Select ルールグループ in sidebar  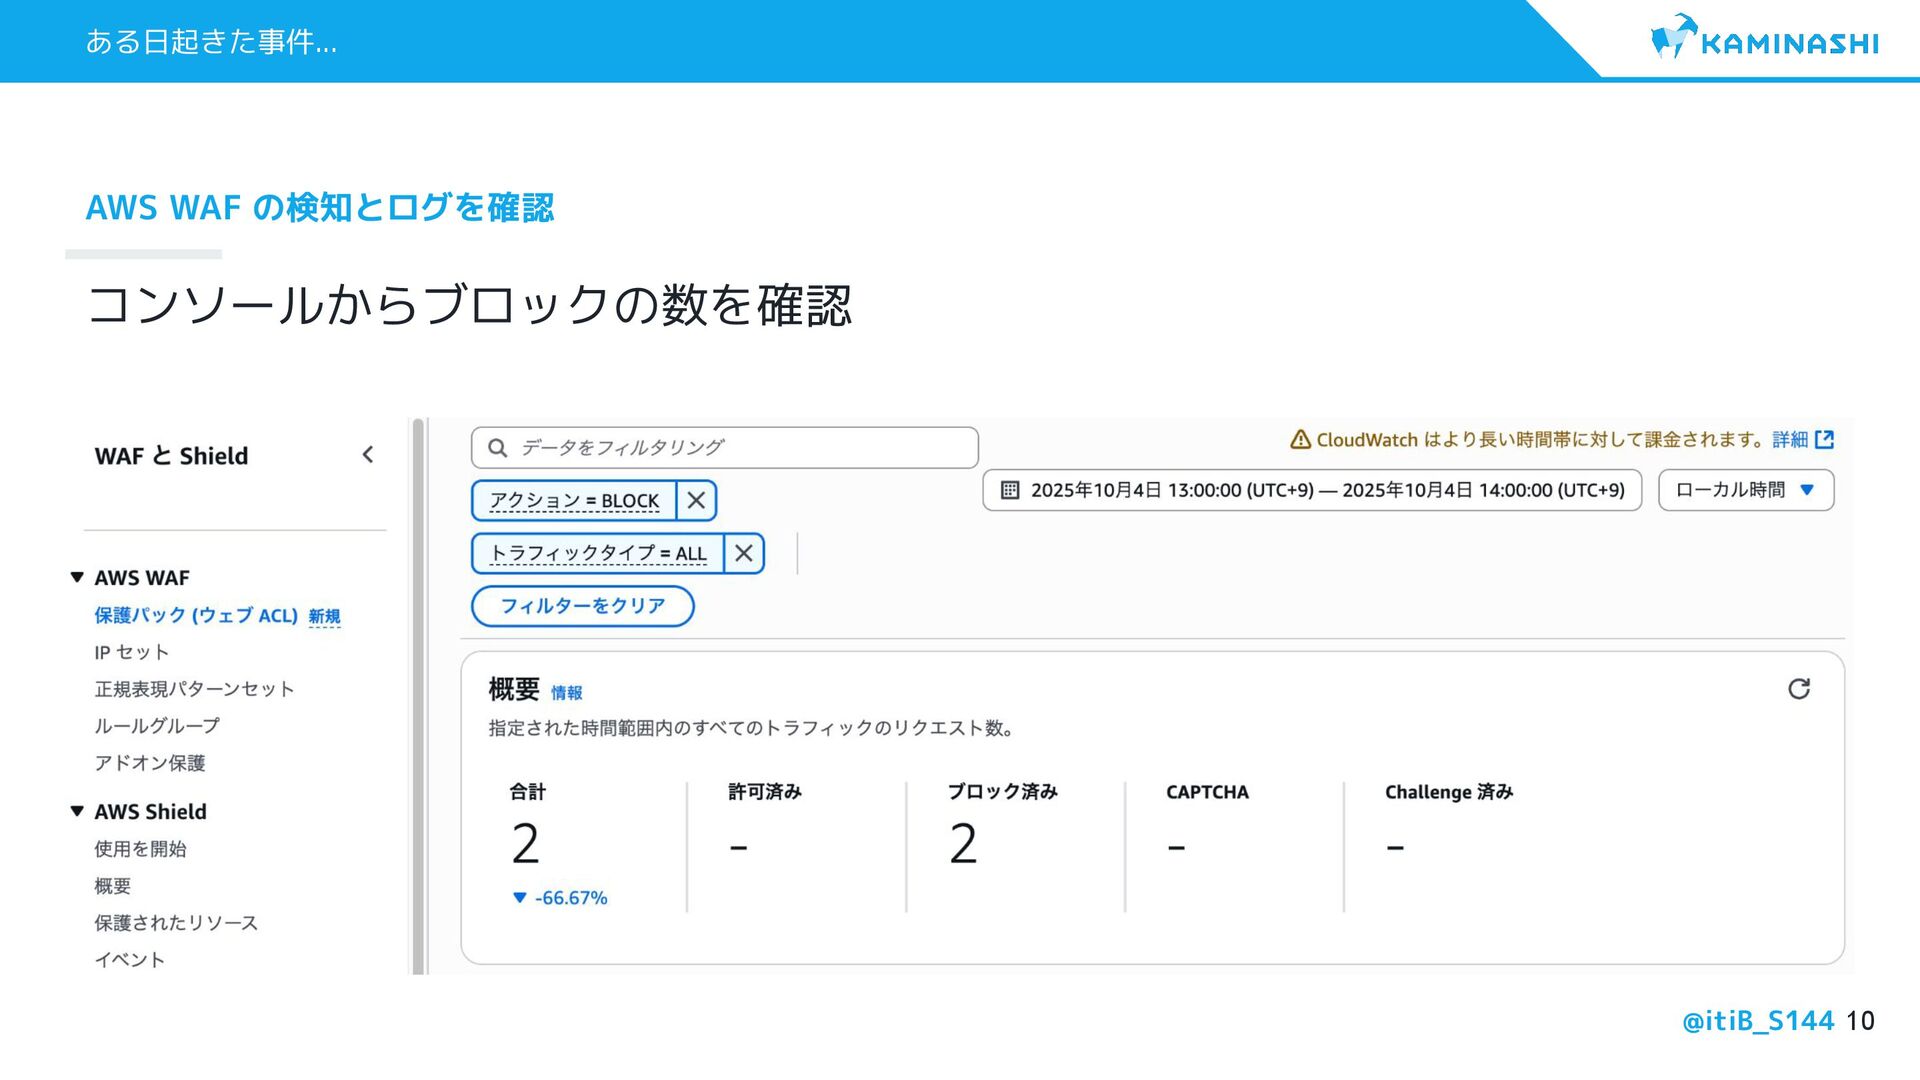tap(156, 726)
